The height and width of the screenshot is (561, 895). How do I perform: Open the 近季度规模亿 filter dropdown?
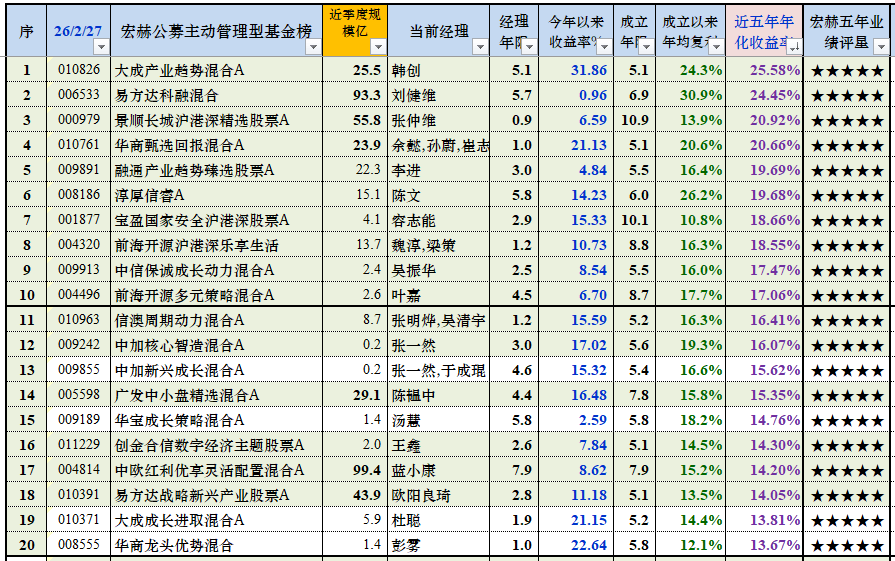[x=378, y=46]
